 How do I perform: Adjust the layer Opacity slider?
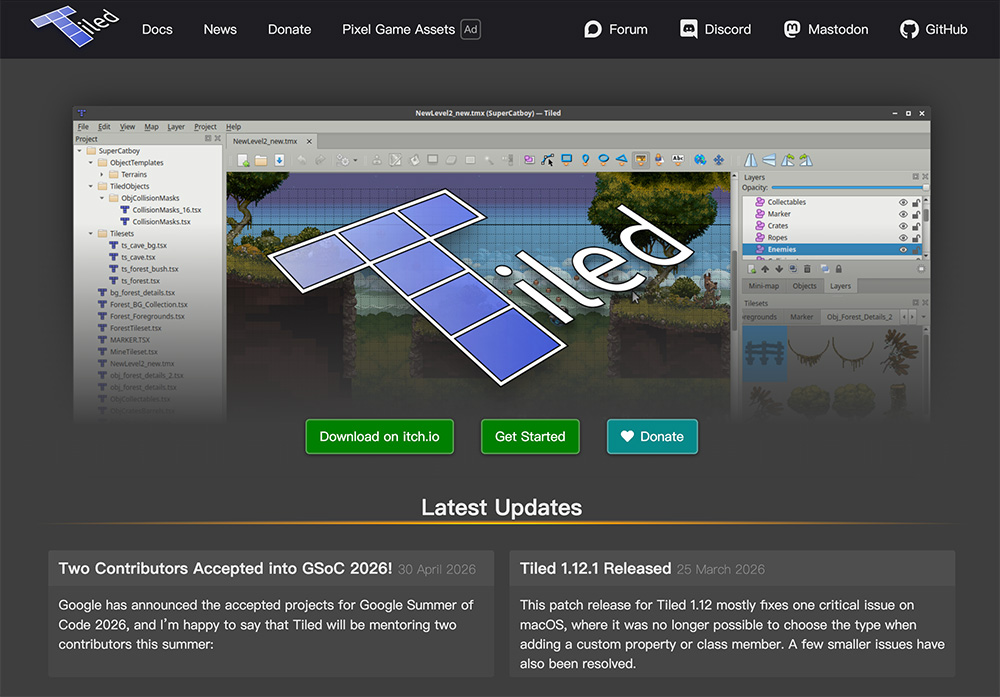coord(849,187)
